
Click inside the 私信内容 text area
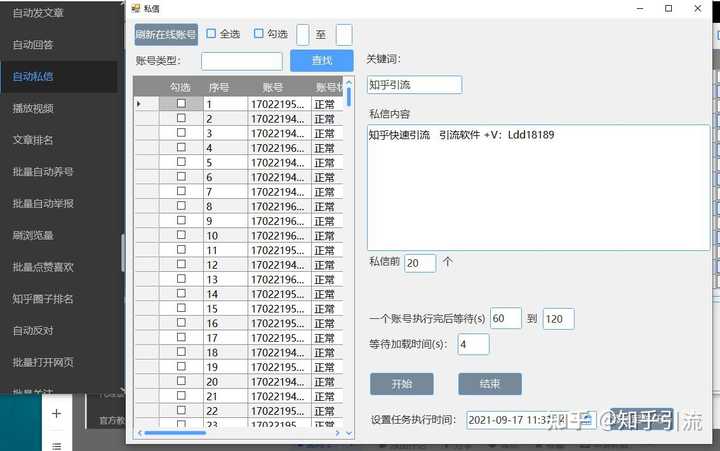pyautogui.click(x=538, y=187)
